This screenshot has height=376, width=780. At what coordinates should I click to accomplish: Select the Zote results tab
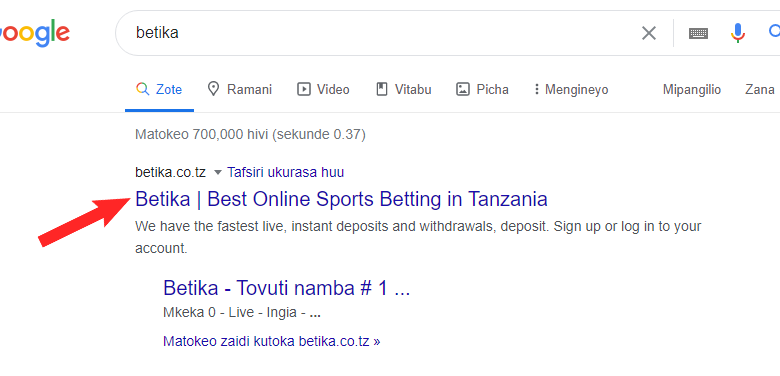pos(159,90)
